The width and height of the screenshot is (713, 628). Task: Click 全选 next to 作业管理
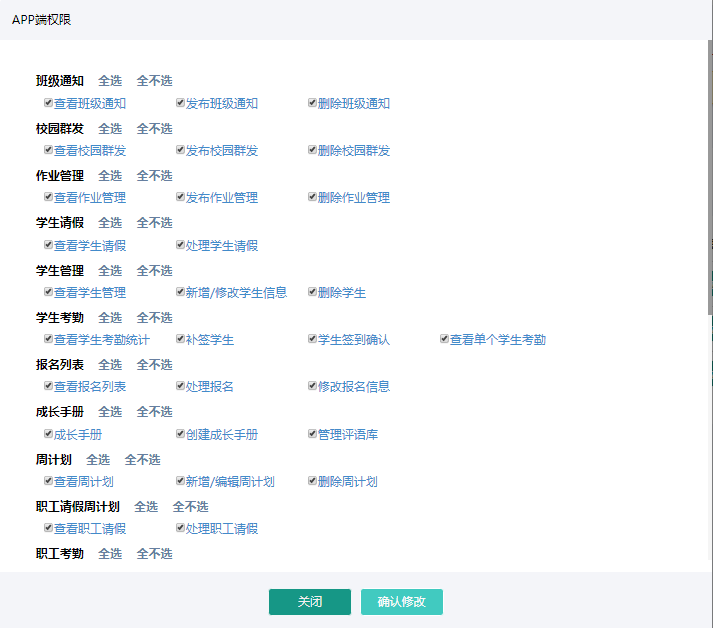point(110,176)
